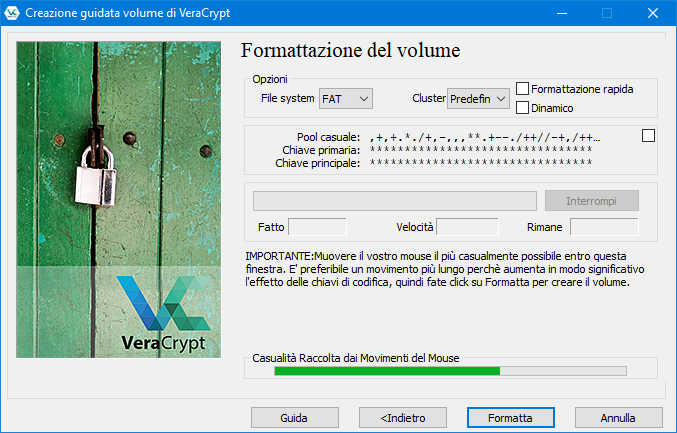Image resolution: width=677 pixels, height=433 pixels.
Task: Click the empty format progress bar
Action: pyautogui.click(x=395, y=201)
